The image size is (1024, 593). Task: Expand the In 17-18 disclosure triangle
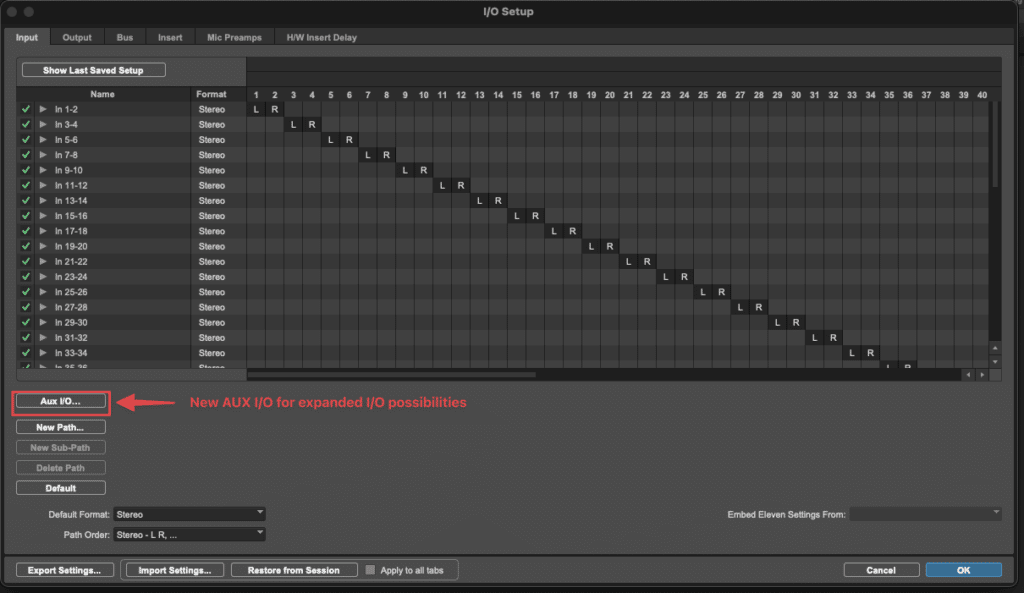43,231
